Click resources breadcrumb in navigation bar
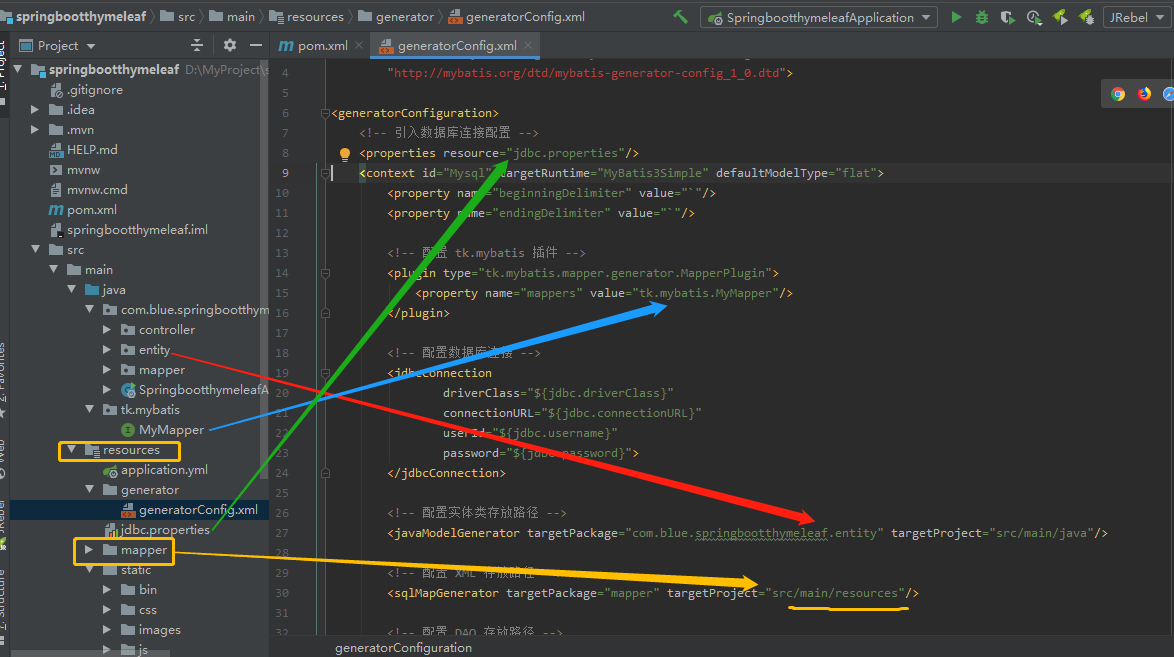The image size is (1174, 657). [306, 16]
